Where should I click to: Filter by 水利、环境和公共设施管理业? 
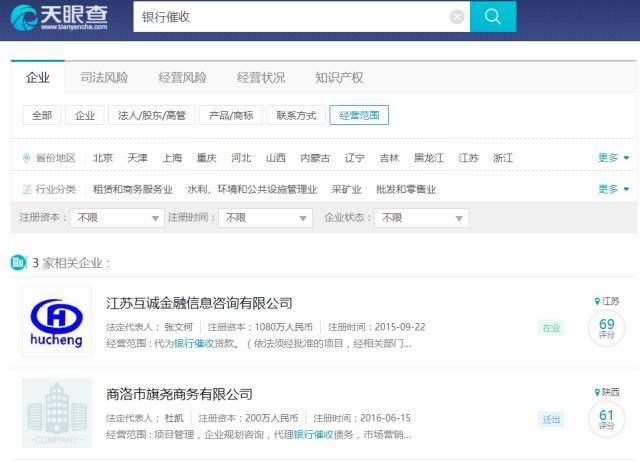[x=252, y=189]
